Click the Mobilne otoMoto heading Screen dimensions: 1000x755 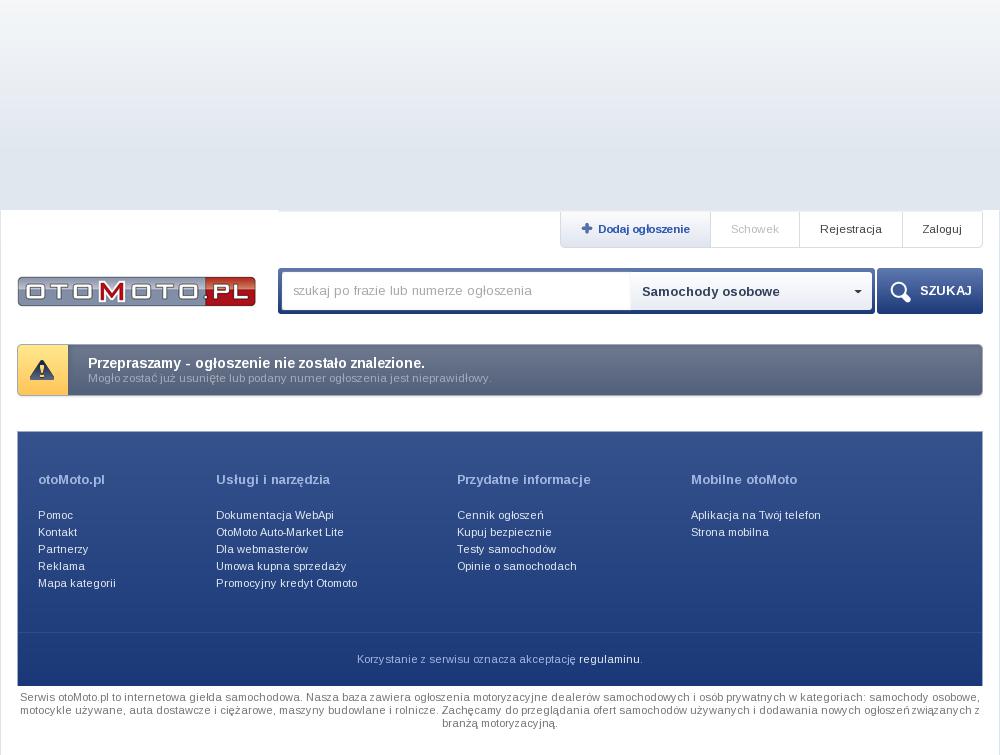(744, 480)
